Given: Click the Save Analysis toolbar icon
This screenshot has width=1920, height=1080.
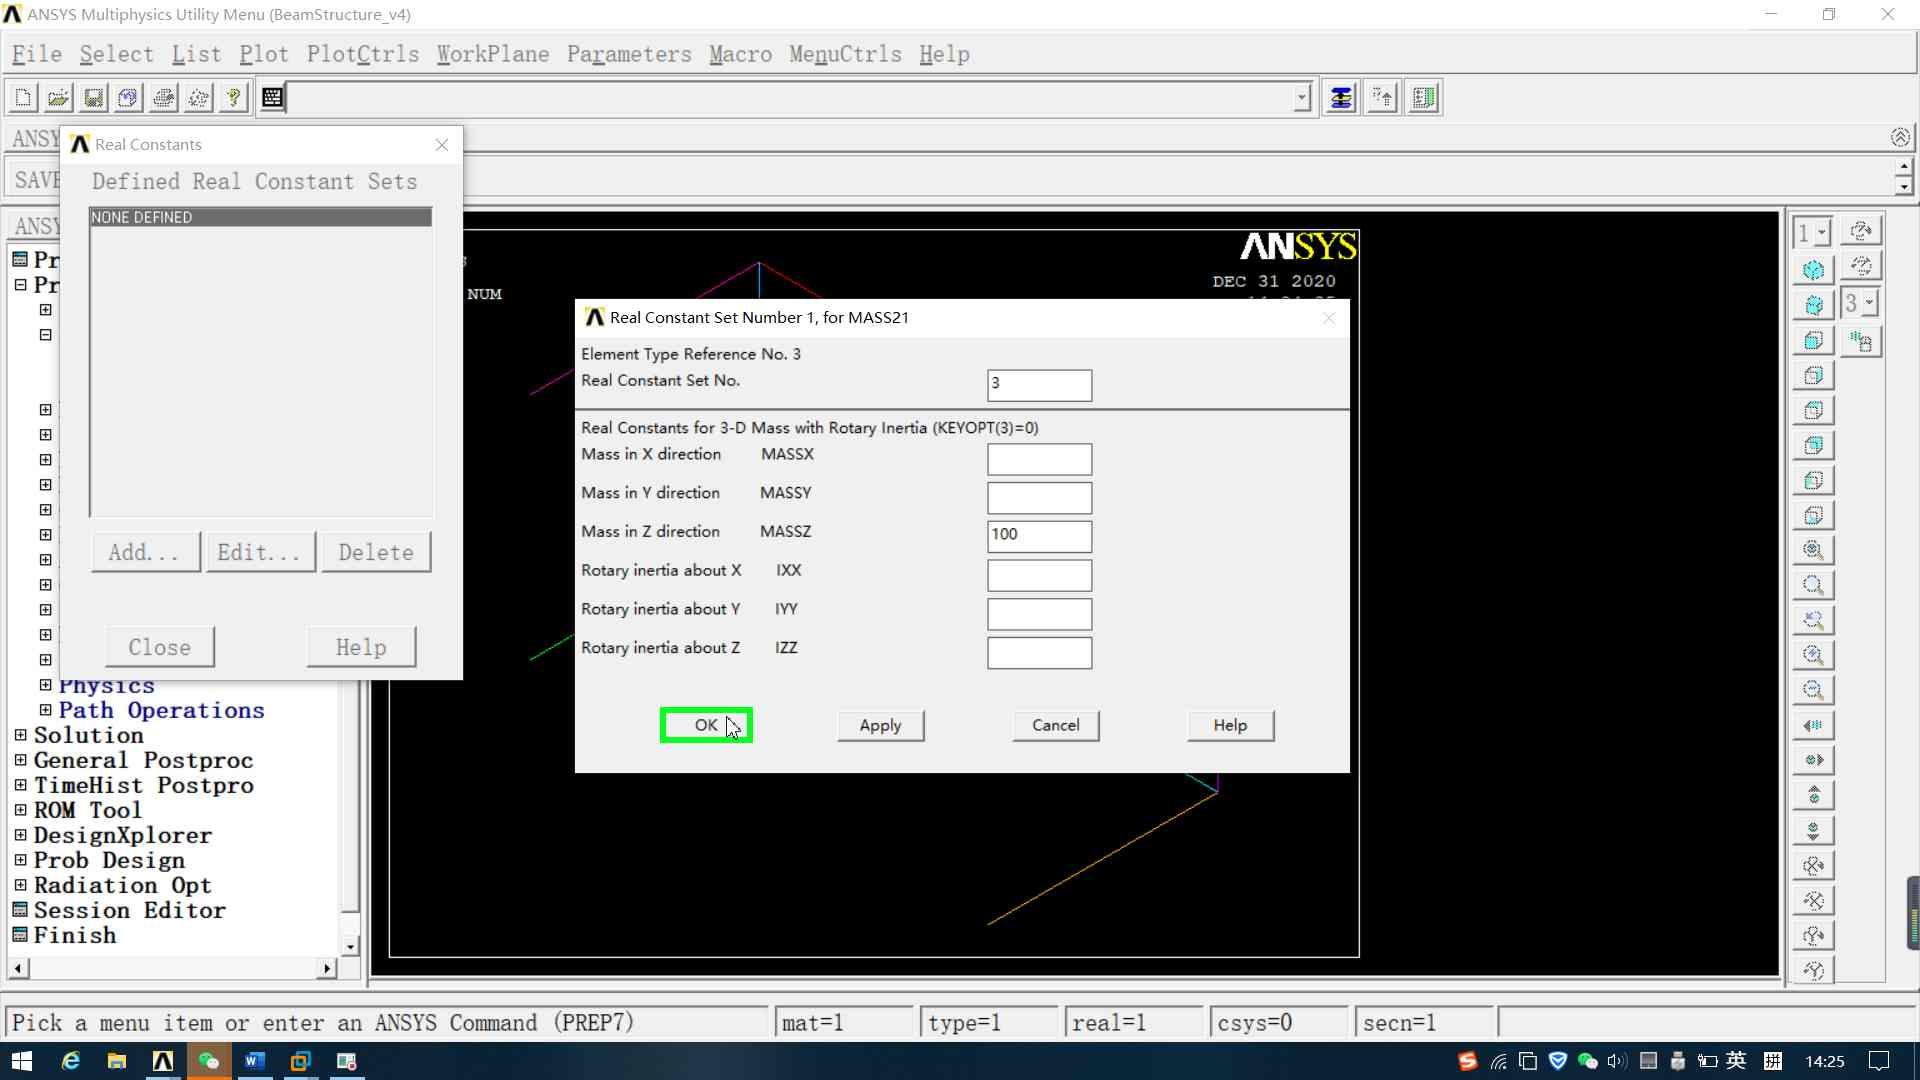Looking at the screenshot, I should 93,97.
